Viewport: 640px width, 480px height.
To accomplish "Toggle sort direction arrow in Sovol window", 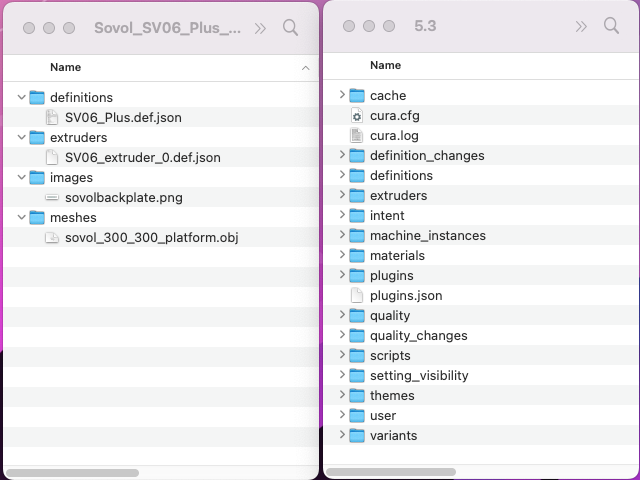I will point(305,68).
